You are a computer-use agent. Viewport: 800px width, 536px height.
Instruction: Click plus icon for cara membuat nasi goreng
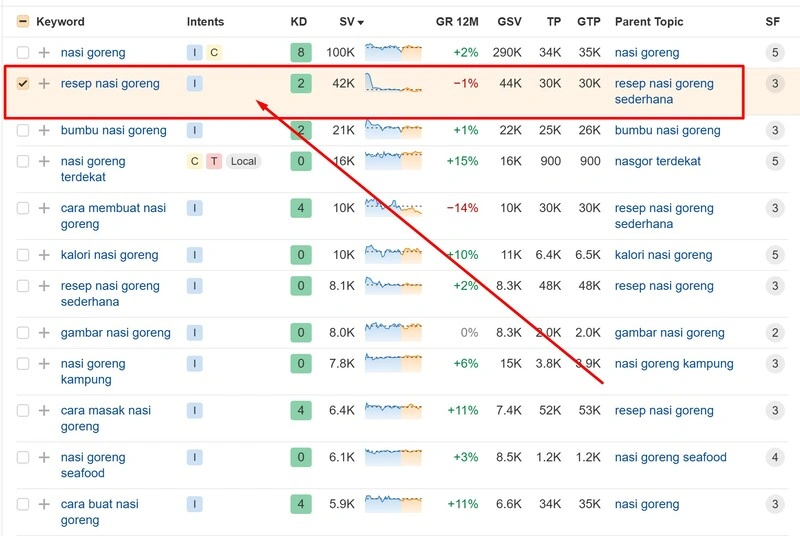pos(44,209)
